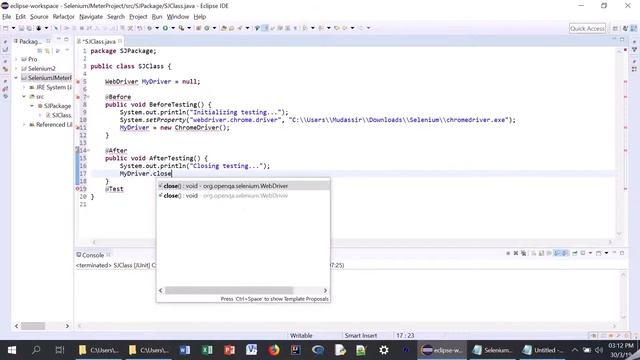The width and height of the screenshot is (640, 360).
Task: Collapse the SeleniumJMeter project node
Action: [16, 78]
